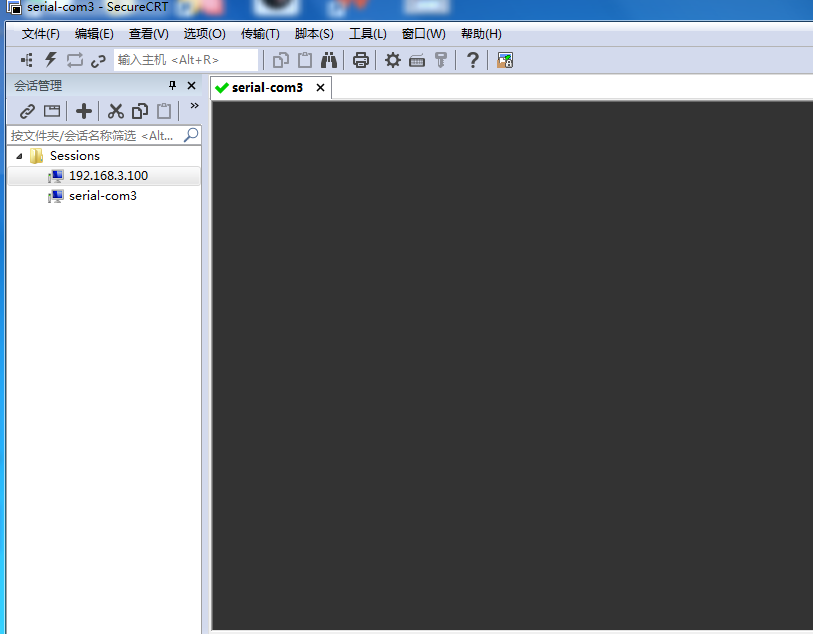
Task: Click the Public-Key Assistant key icon
Action: pos(441,60)
